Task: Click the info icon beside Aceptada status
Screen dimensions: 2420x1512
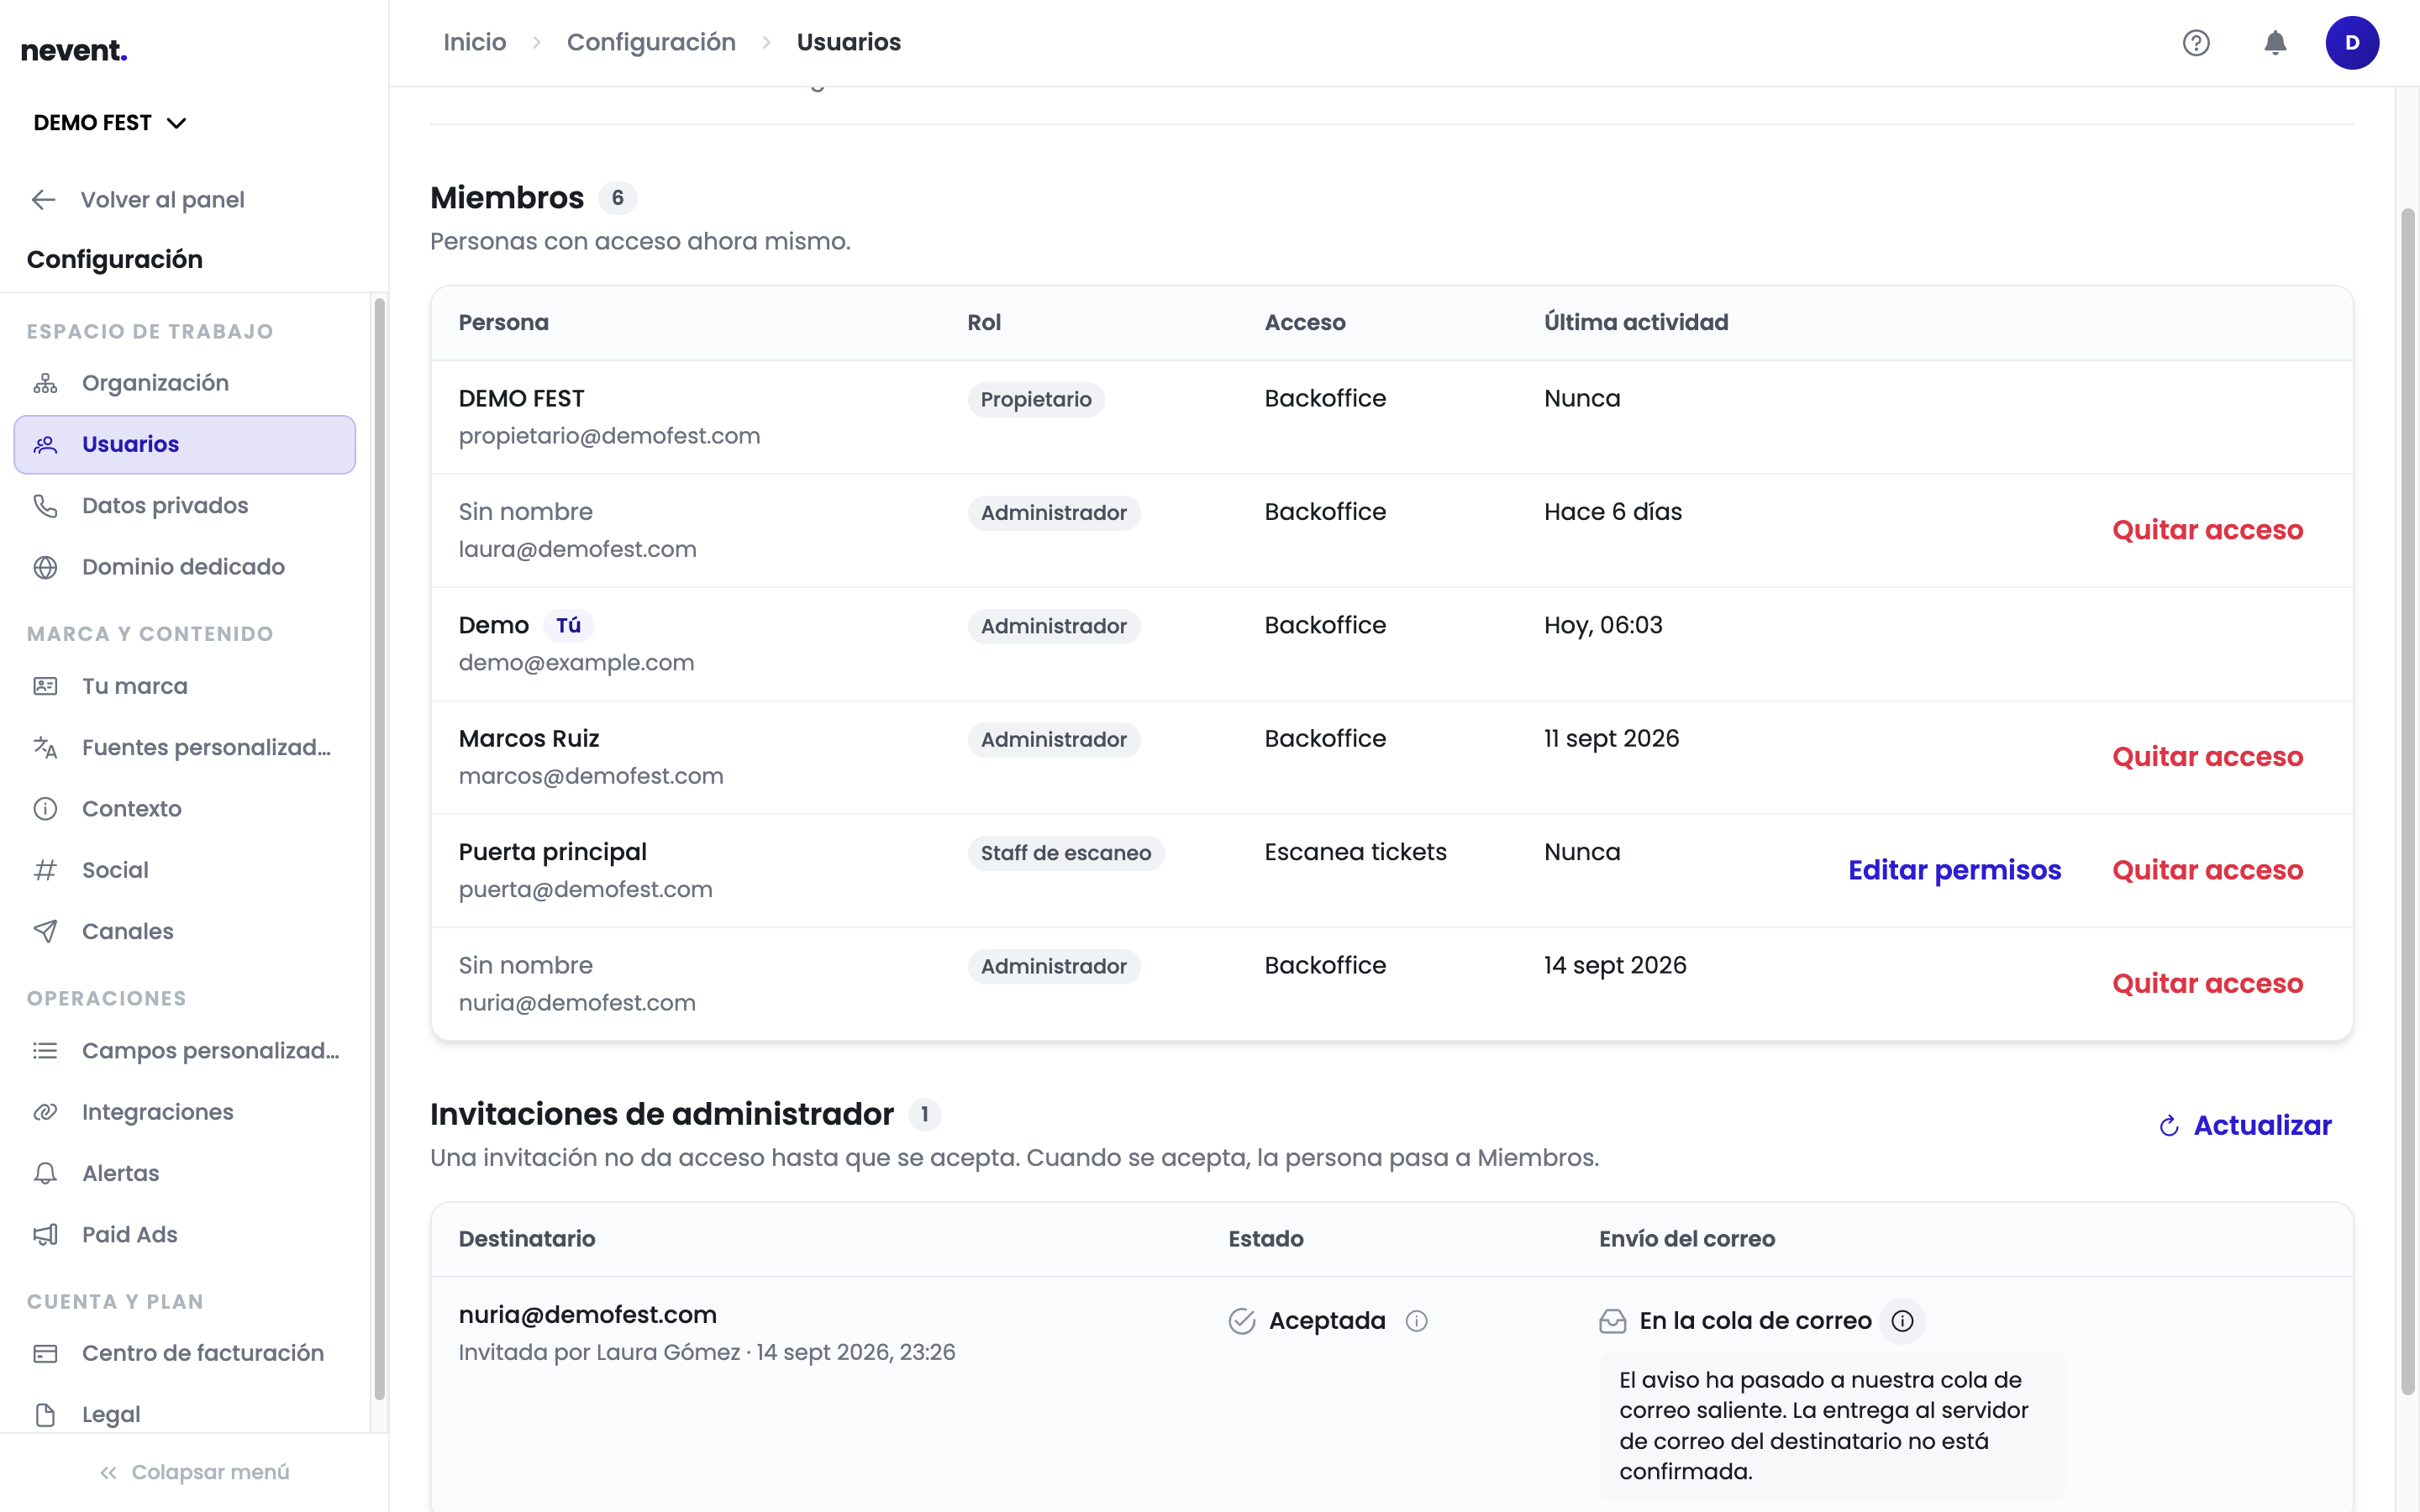Action: tap(1416, 1321)
